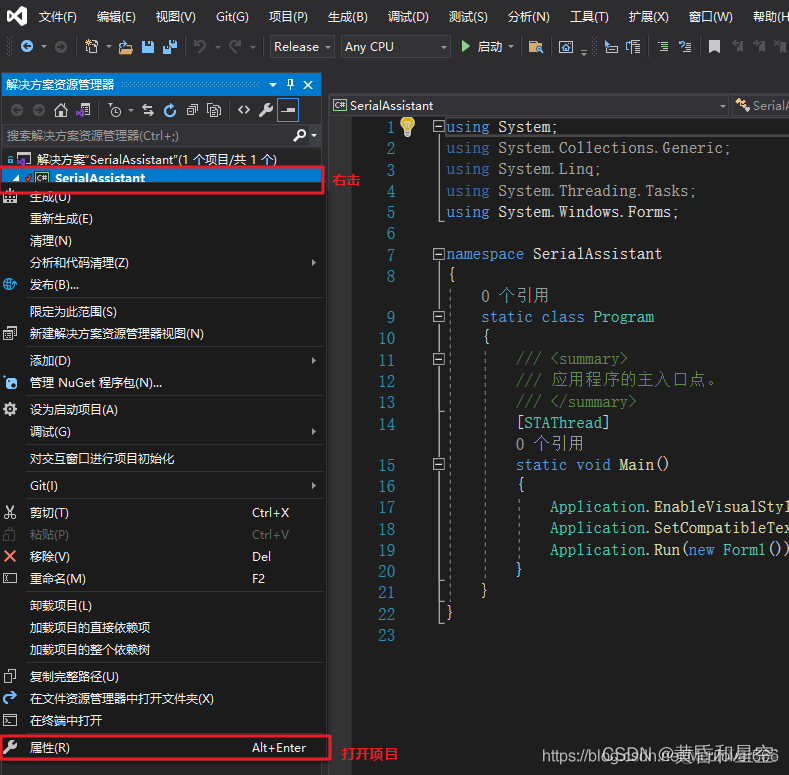Click the Collapse All icon in Solution Explorer

192,110
